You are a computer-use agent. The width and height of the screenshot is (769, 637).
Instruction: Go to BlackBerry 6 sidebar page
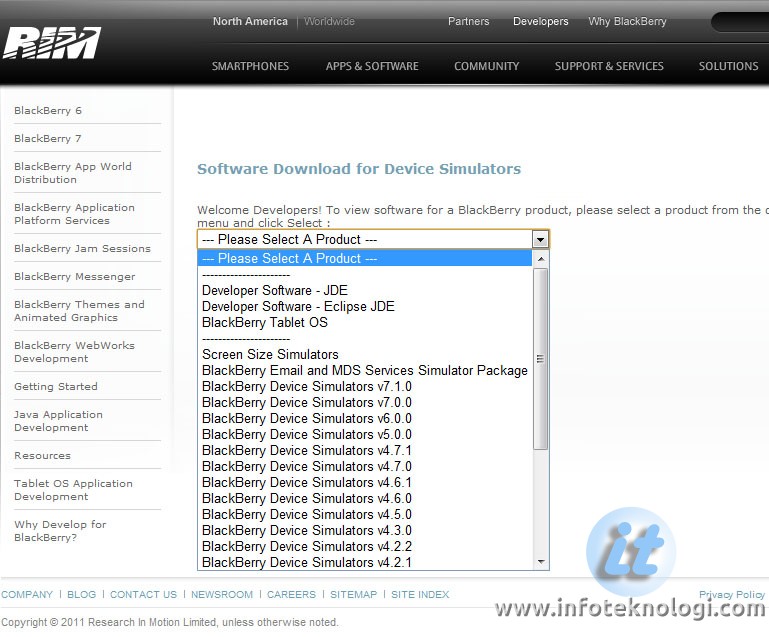pyautogui.click(x=48, y=111)
